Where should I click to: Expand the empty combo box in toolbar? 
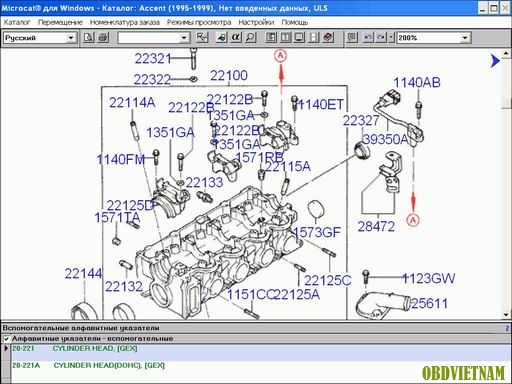(184, 38)
